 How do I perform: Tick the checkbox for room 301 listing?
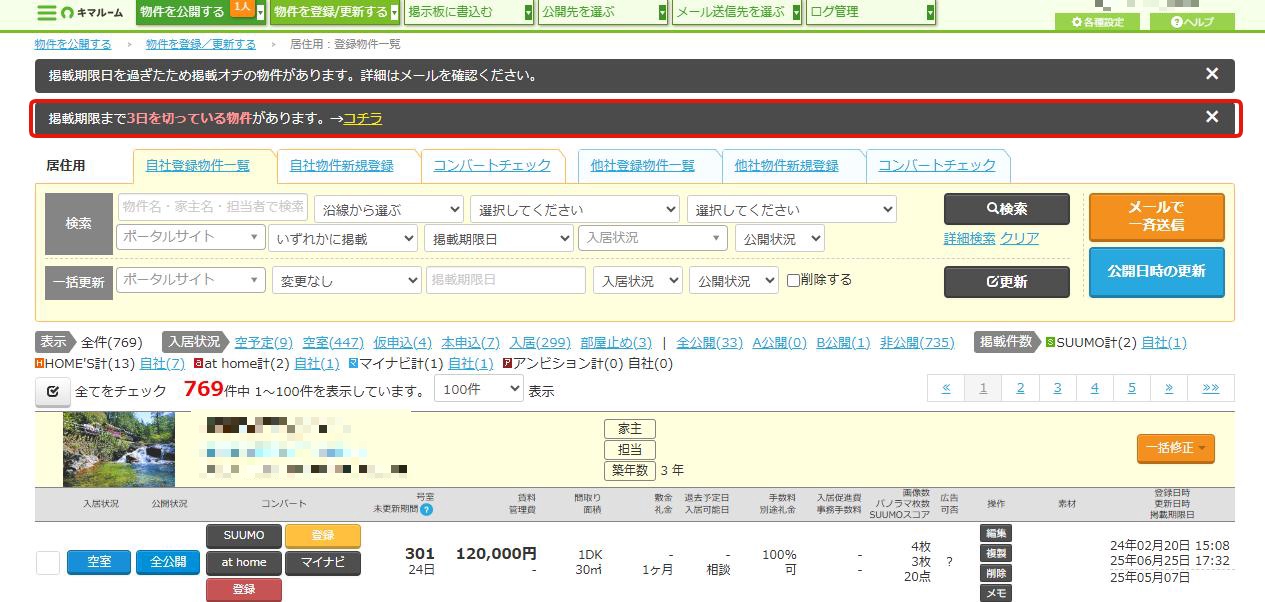click(x=47, y=563)
